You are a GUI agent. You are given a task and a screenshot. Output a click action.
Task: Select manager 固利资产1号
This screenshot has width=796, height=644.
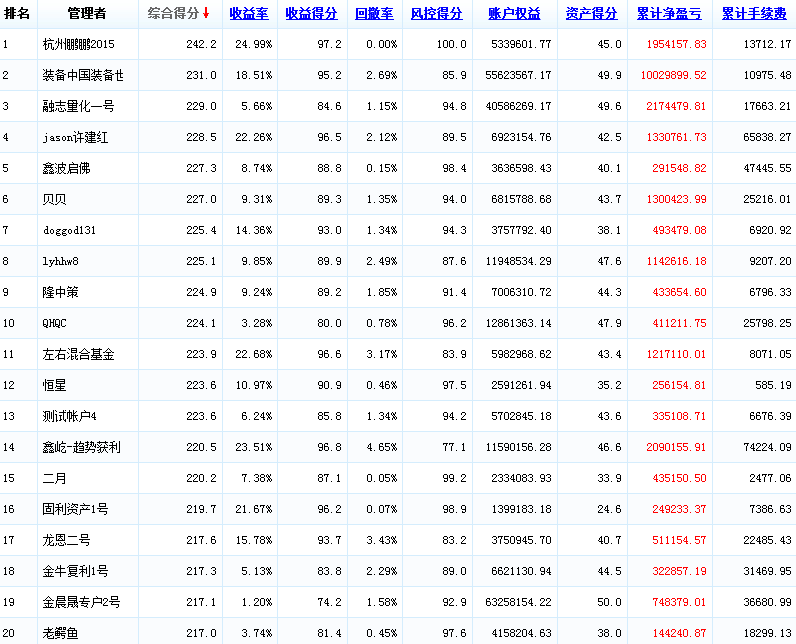(x=75, y=509)
